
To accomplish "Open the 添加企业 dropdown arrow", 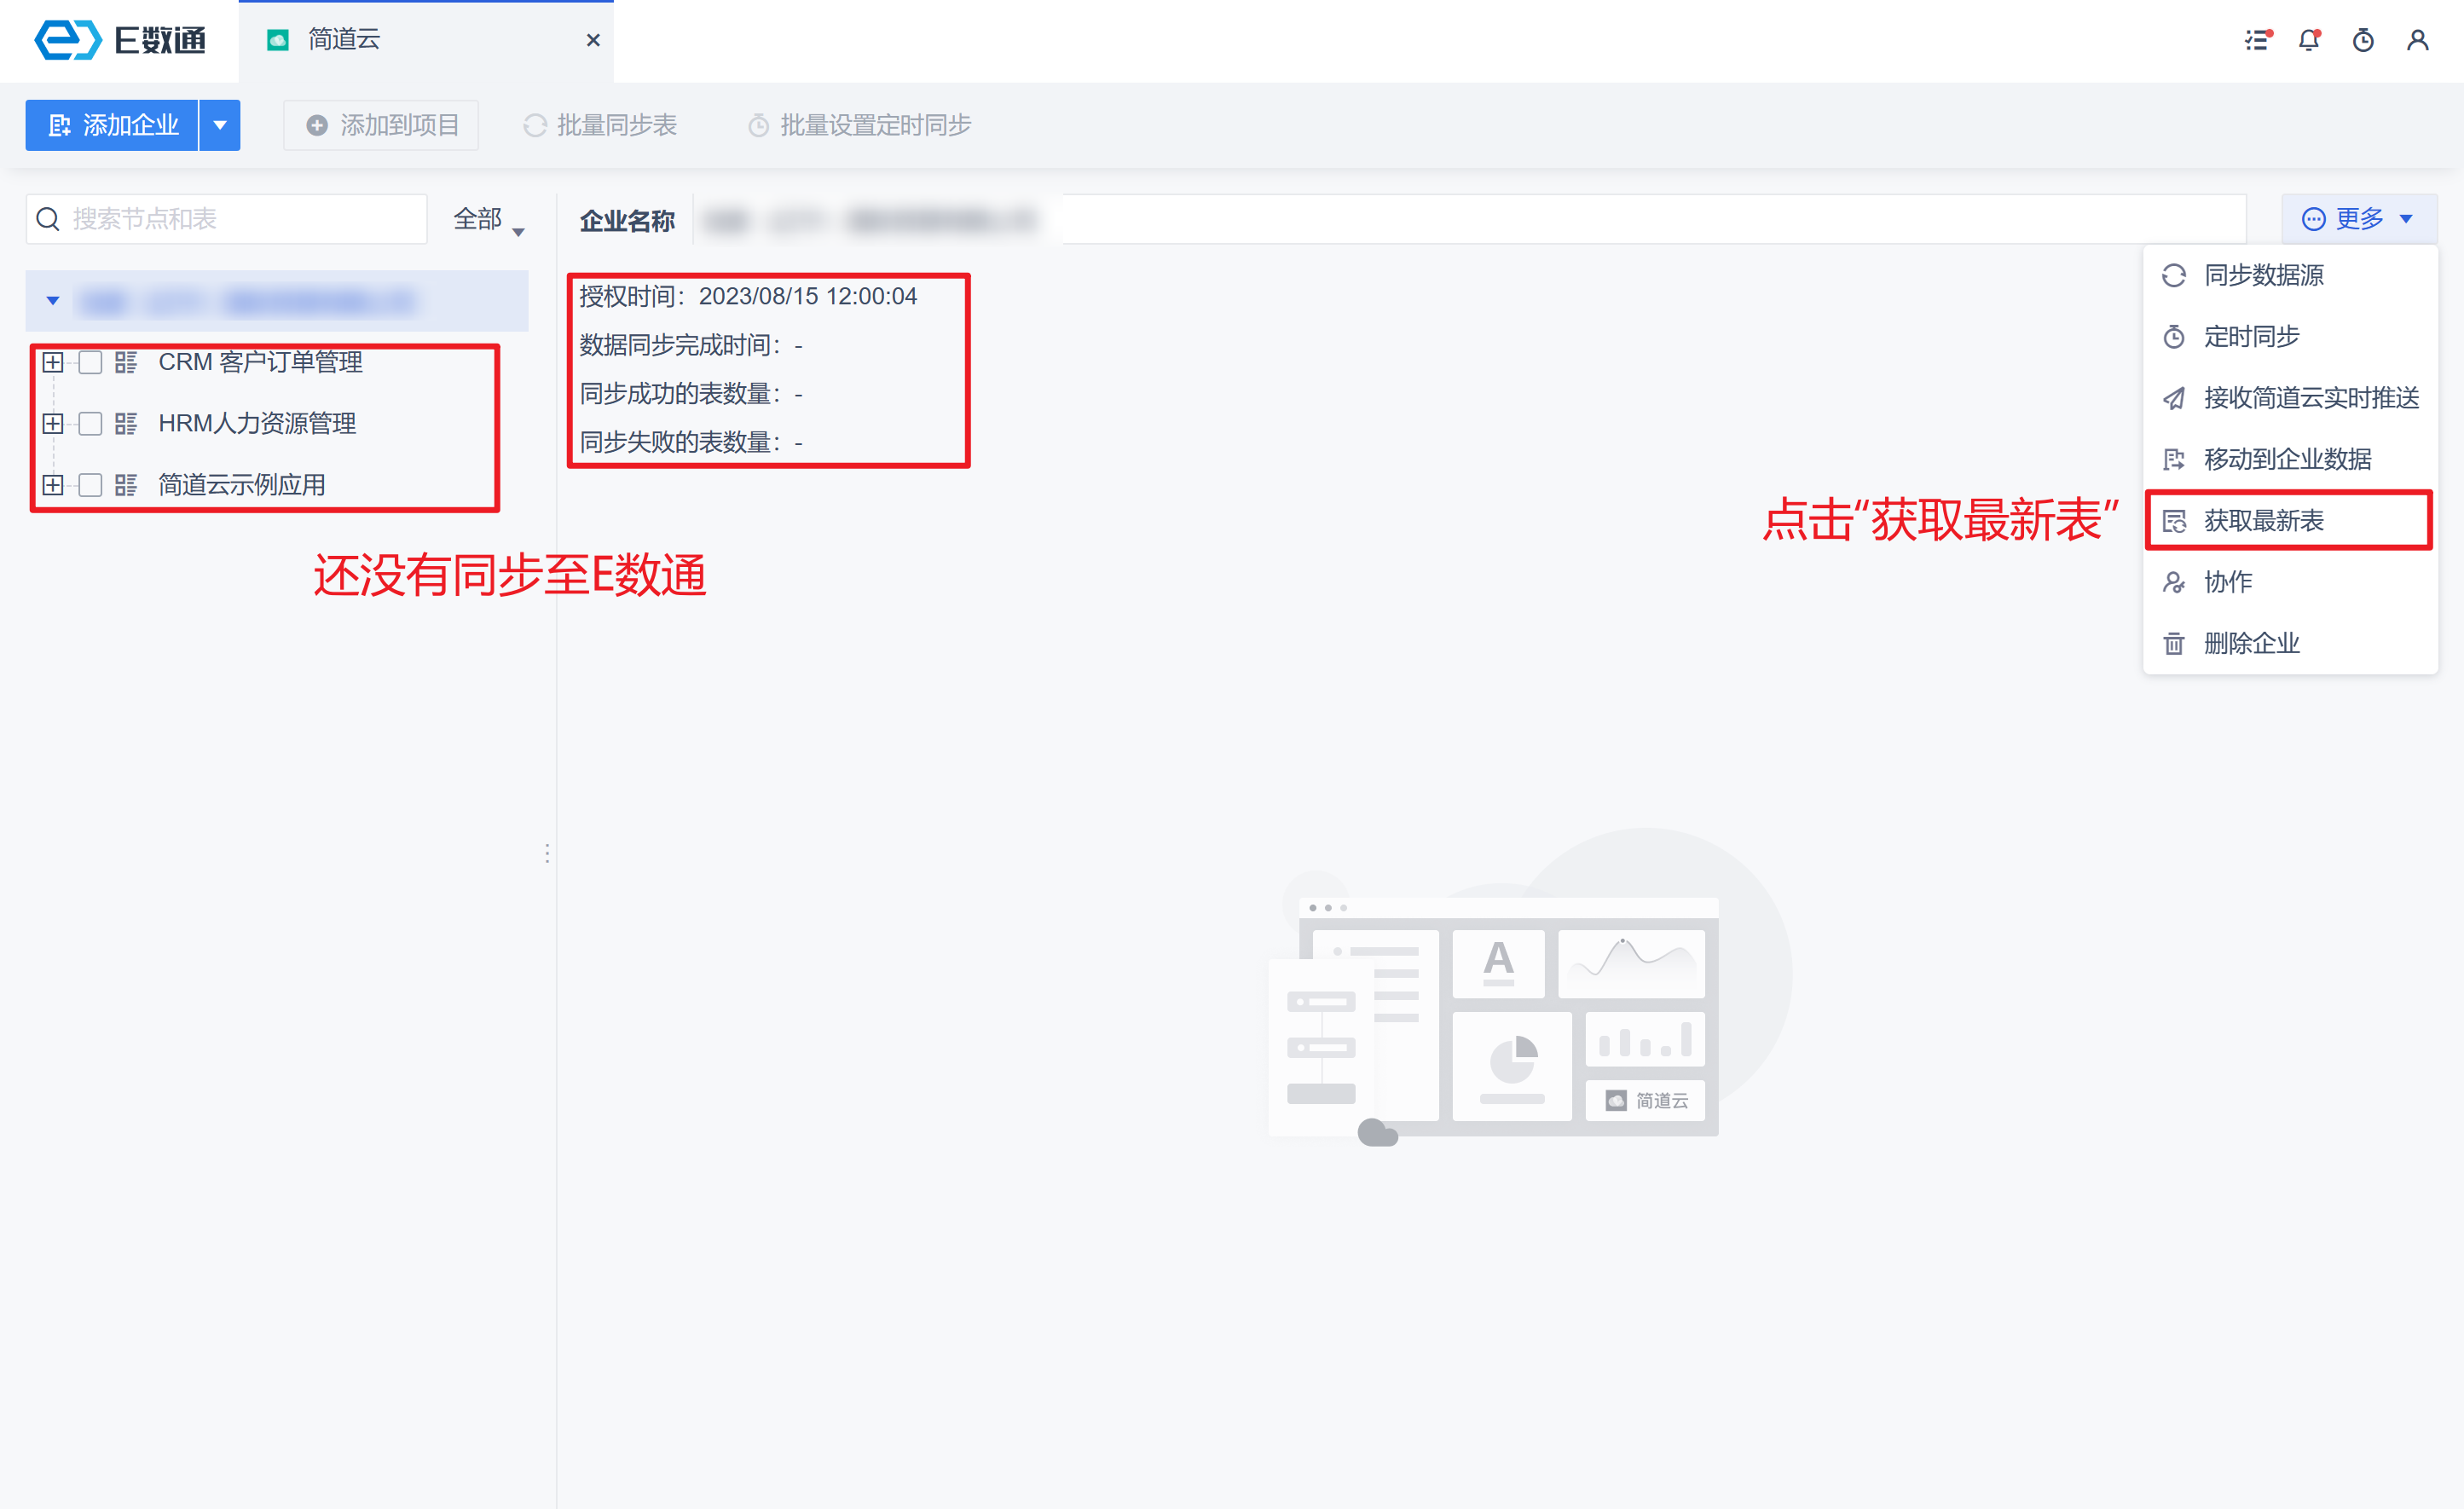I will pyautogui.click(x=220, y=125).
